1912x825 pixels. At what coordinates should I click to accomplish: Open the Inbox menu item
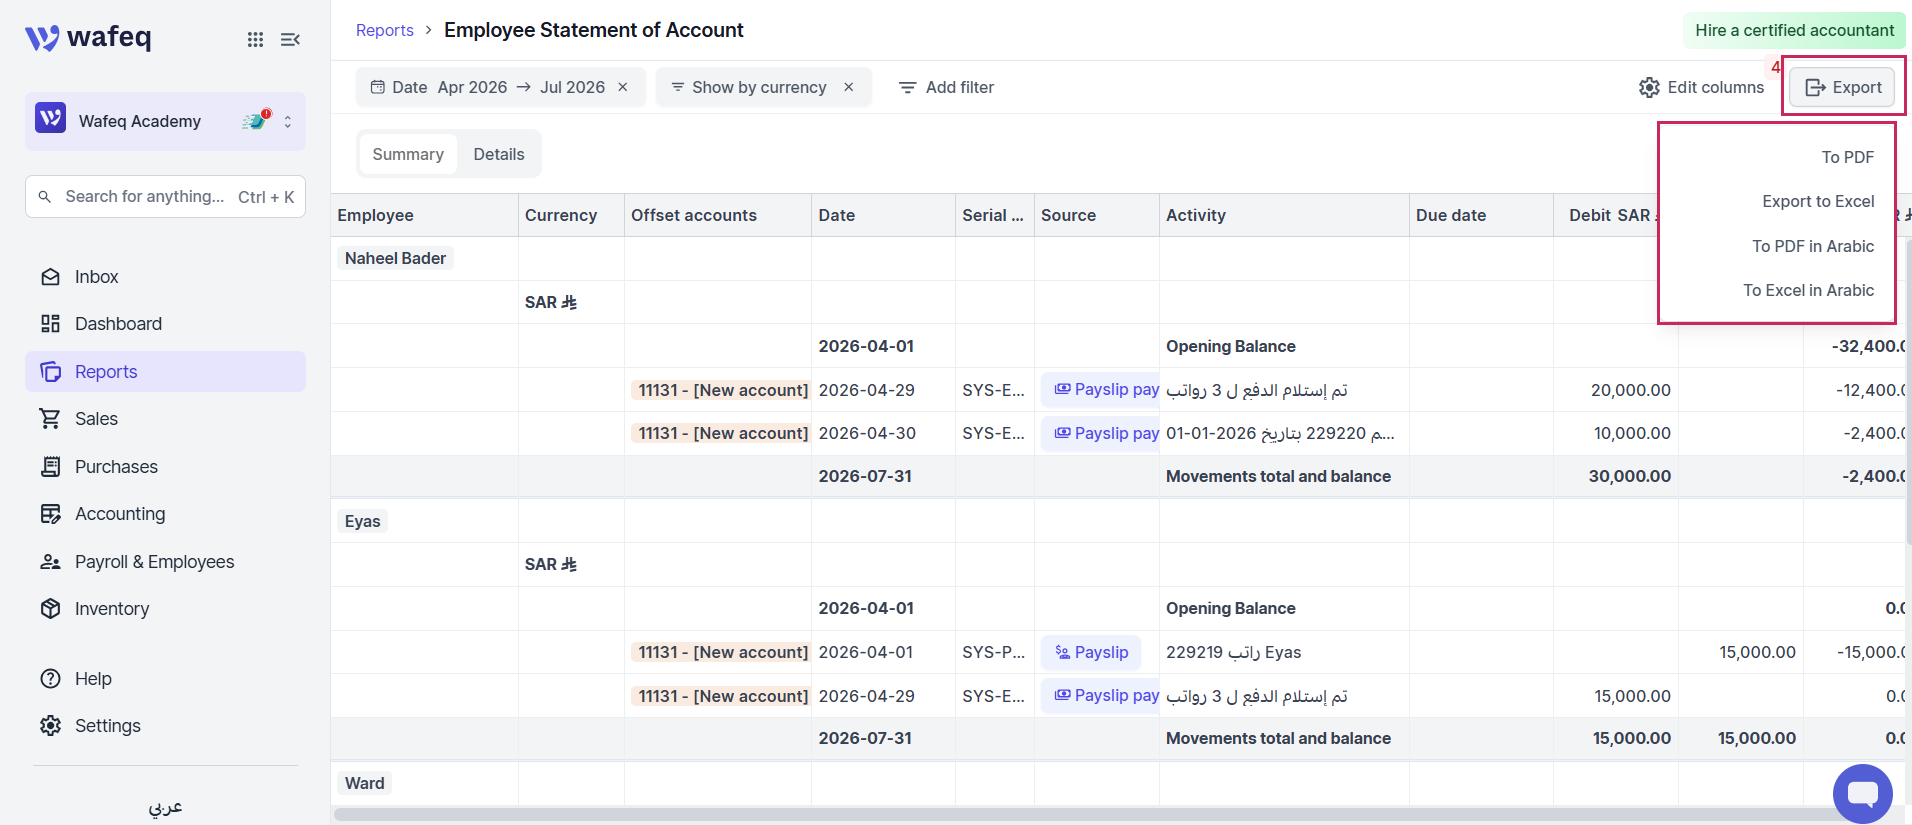tap(166, 277)
